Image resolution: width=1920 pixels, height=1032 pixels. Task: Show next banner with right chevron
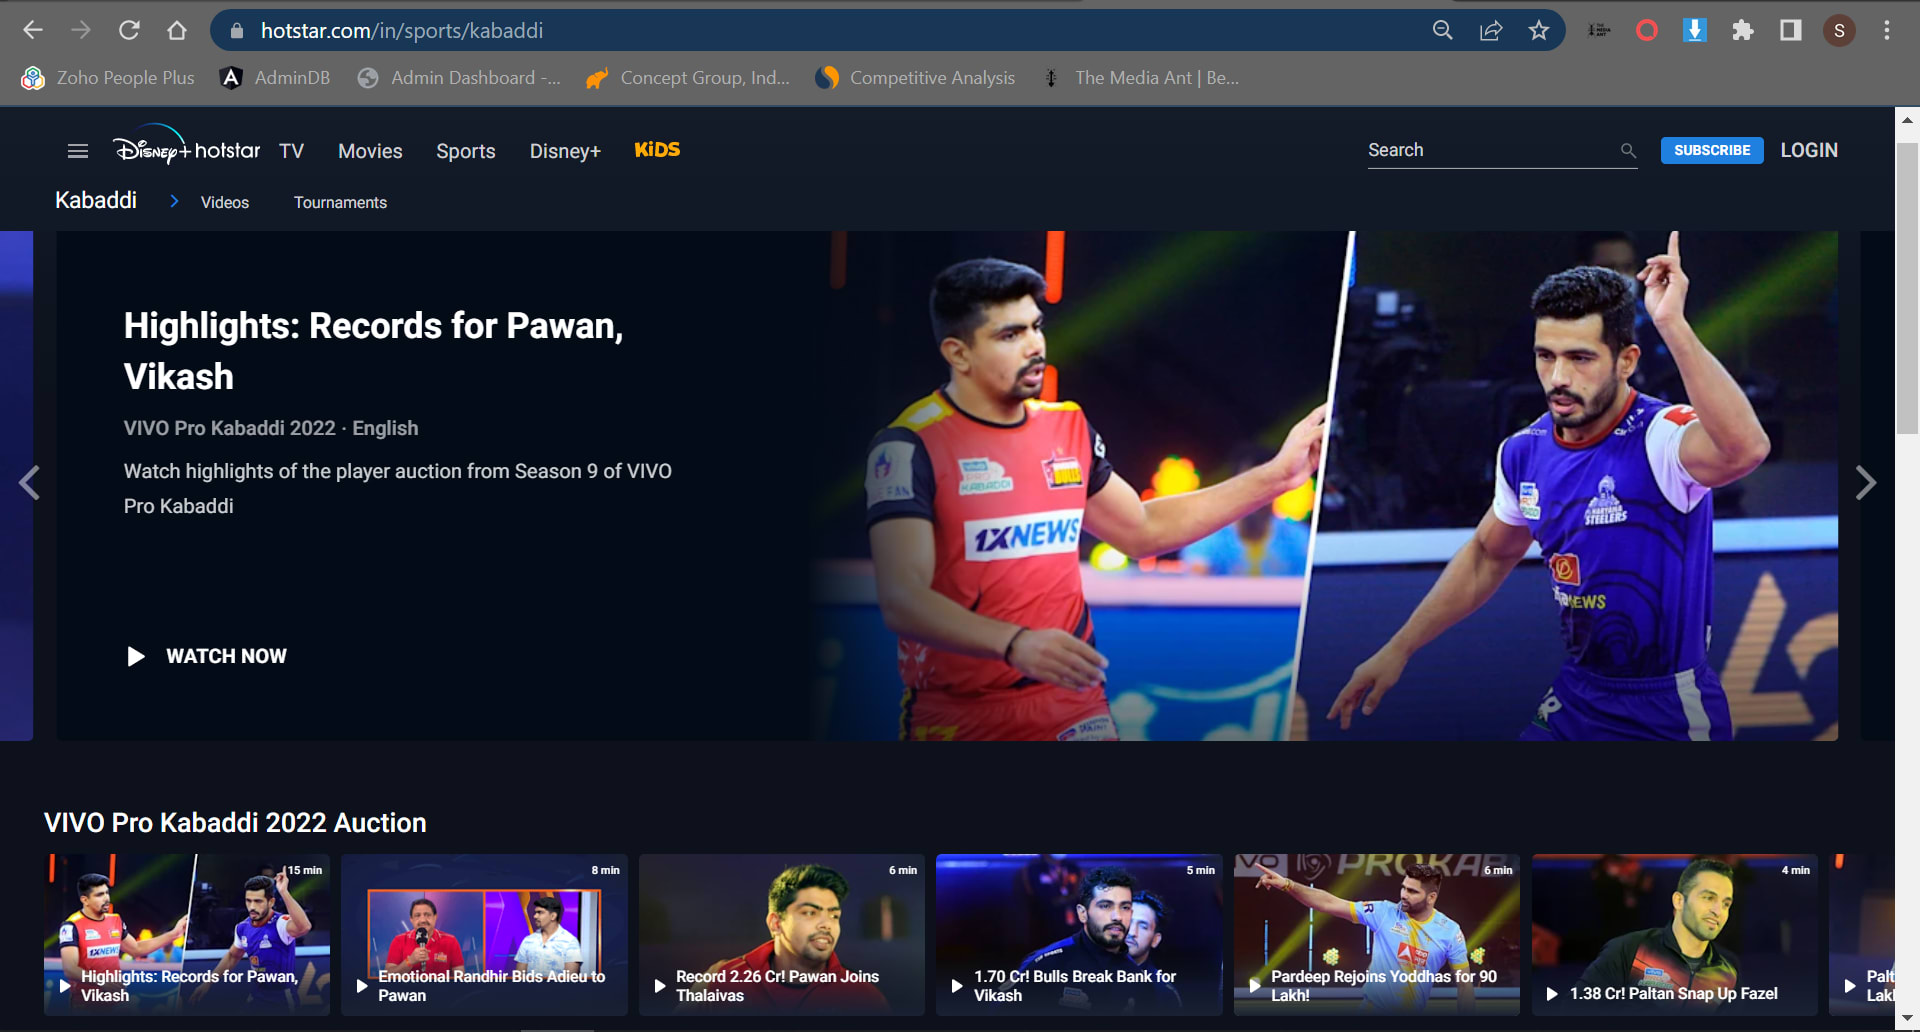(1866, 483)
